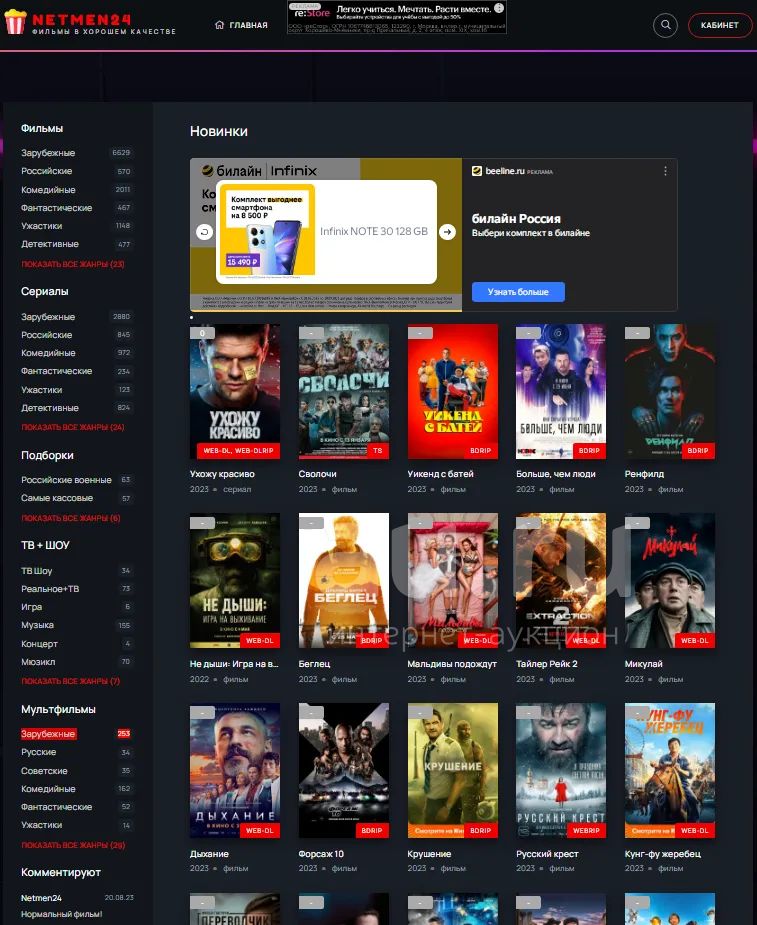This screenshot has width=757, height=925.
Task: Open Микулай movie poster
Action: click(670, 580)
